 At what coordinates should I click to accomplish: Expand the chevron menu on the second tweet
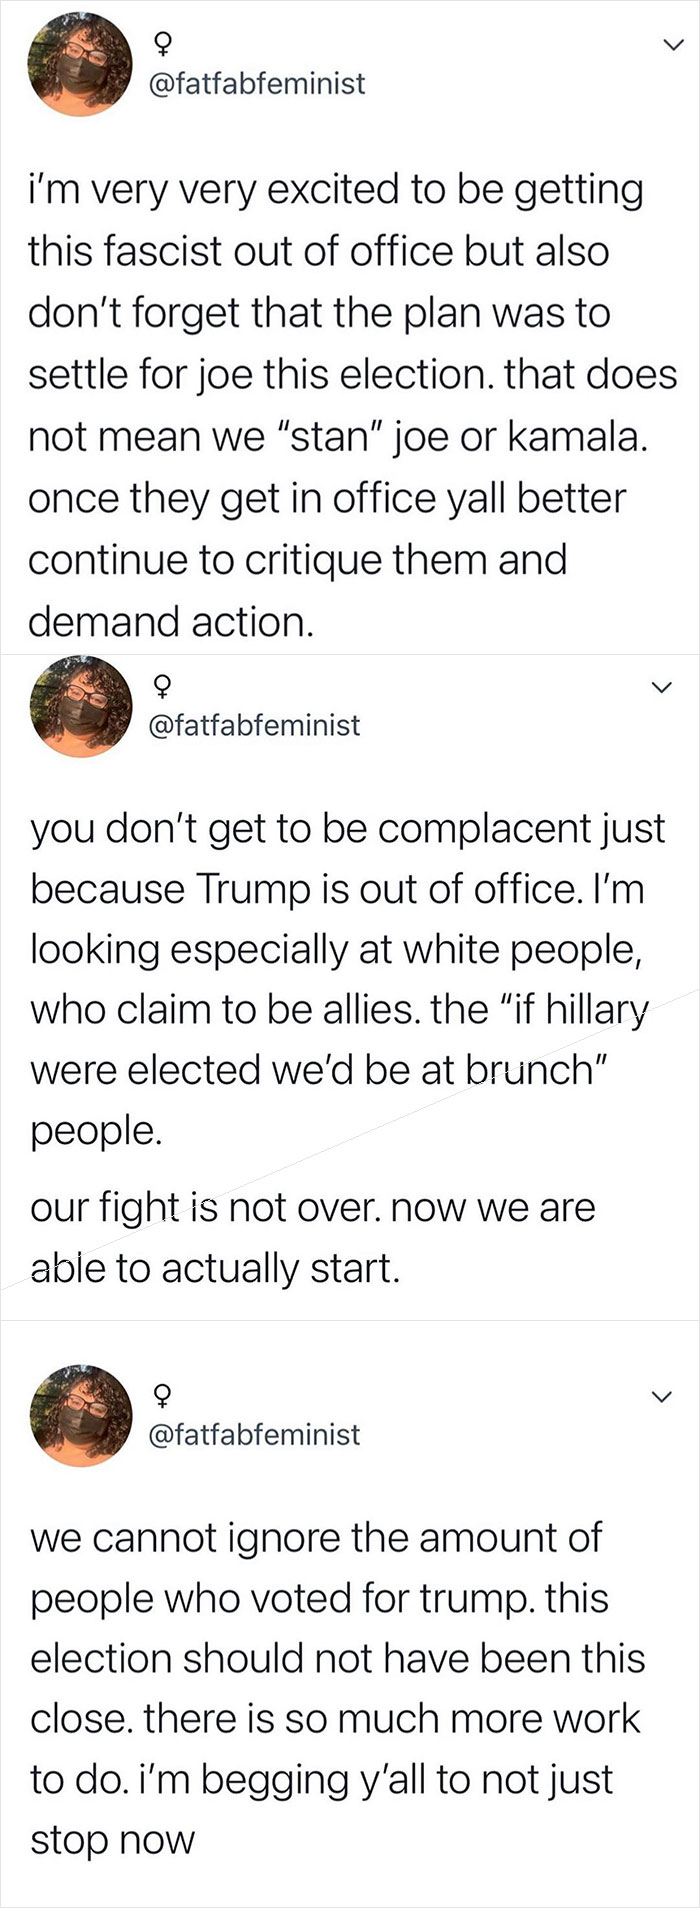click(x=659, y=688)
